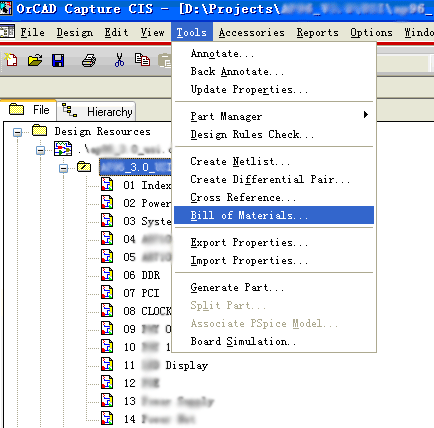The image size is (434, 428).
Task: Click the Save floppy disk icon
Action: [58, 61]
